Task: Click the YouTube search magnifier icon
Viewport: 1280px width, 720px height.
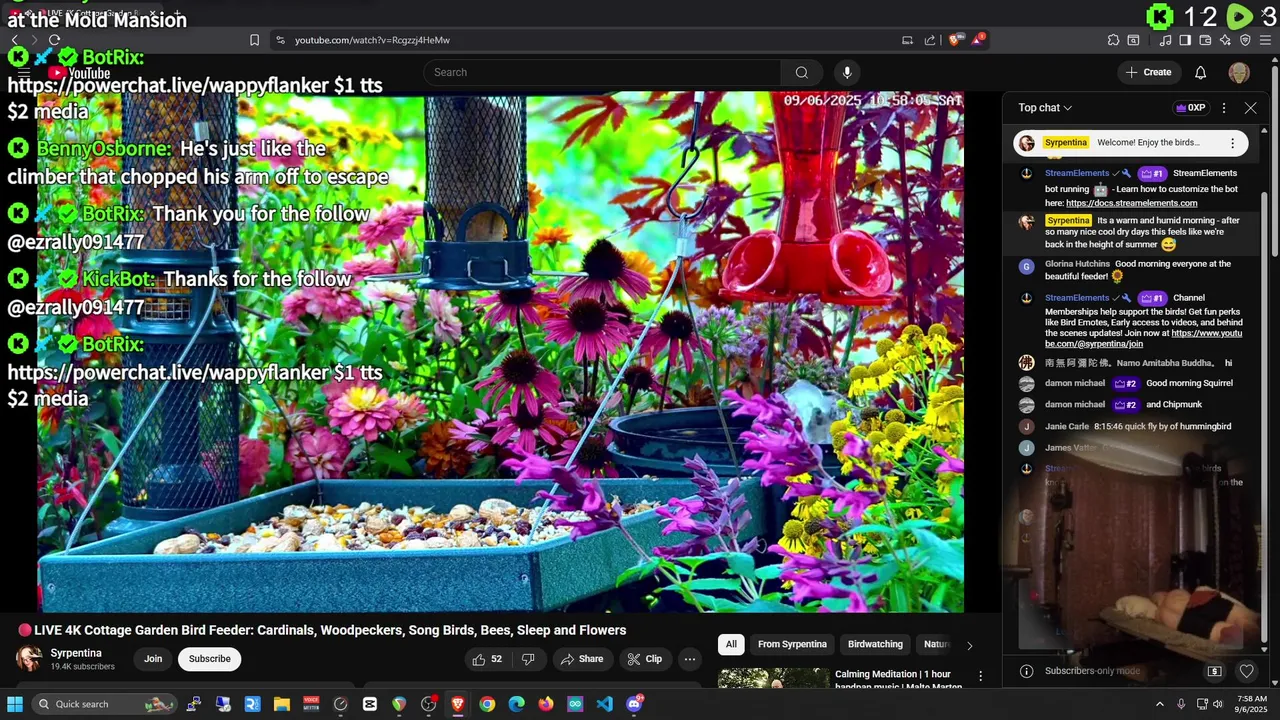Action: 801,72
